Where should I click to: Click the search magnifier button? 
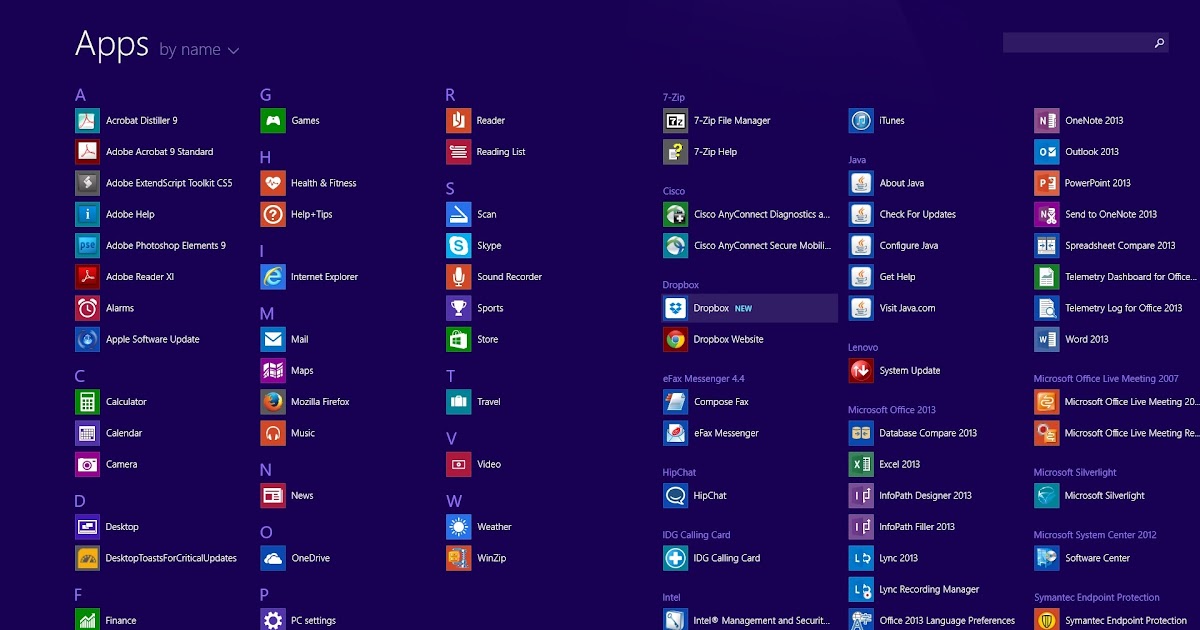coord(1159,43)
